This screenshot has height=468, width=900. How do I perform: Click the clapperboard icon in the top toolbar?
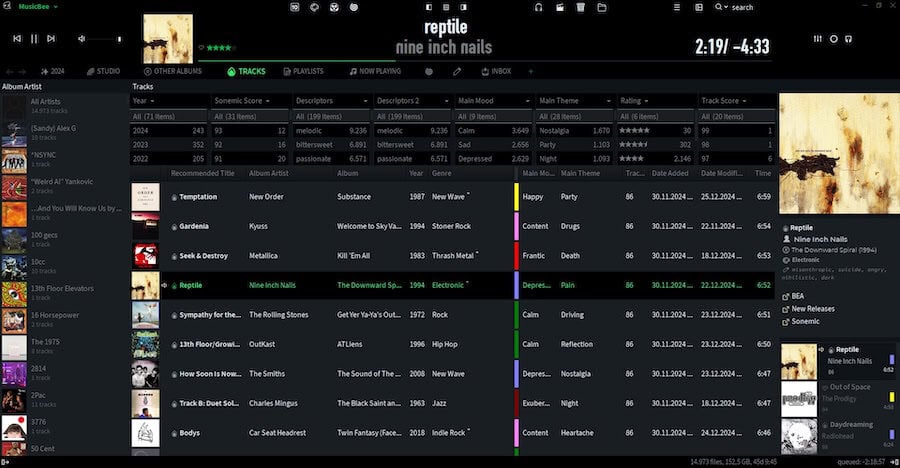pos(560,7)
